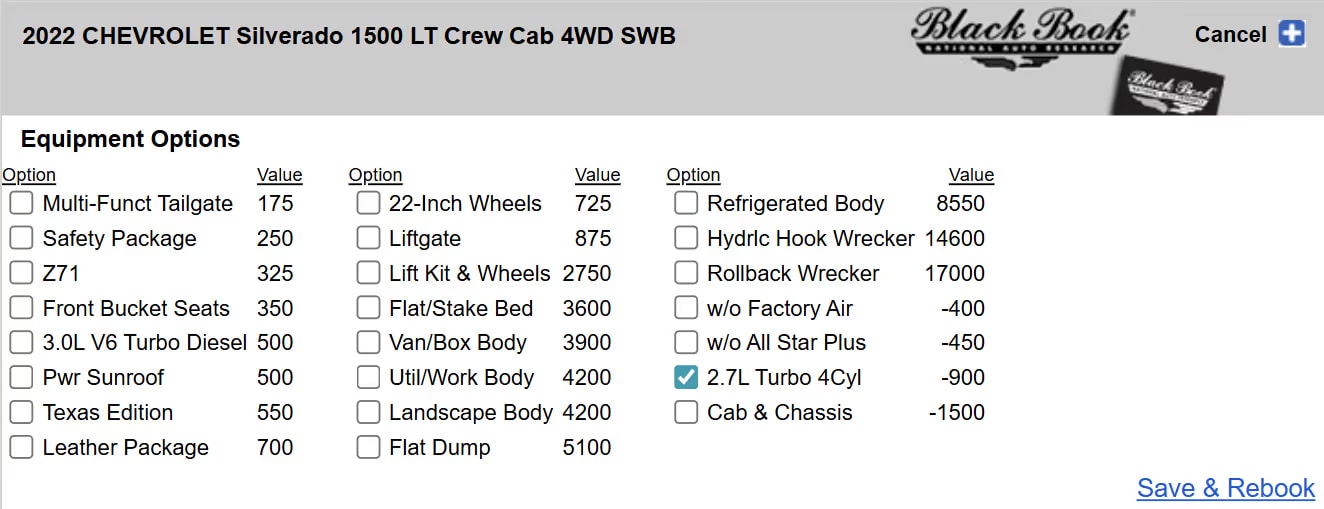Uncheck the 2.7L Turbo 4Cyl option
The image size is (1324, 509).
tap(686, 378)
